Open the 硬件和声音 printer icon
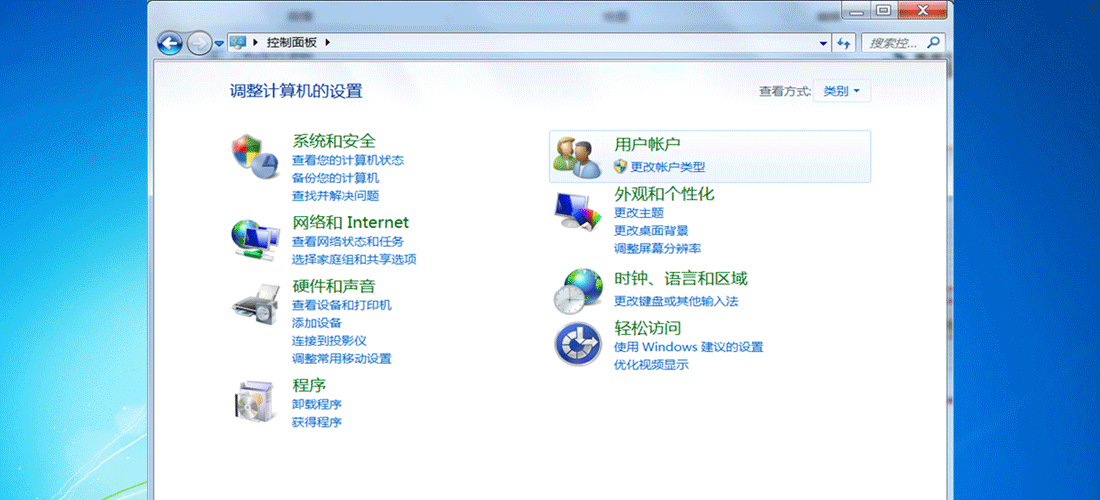The height and width of the screenshot is (500, 1100). coord(255,305)
